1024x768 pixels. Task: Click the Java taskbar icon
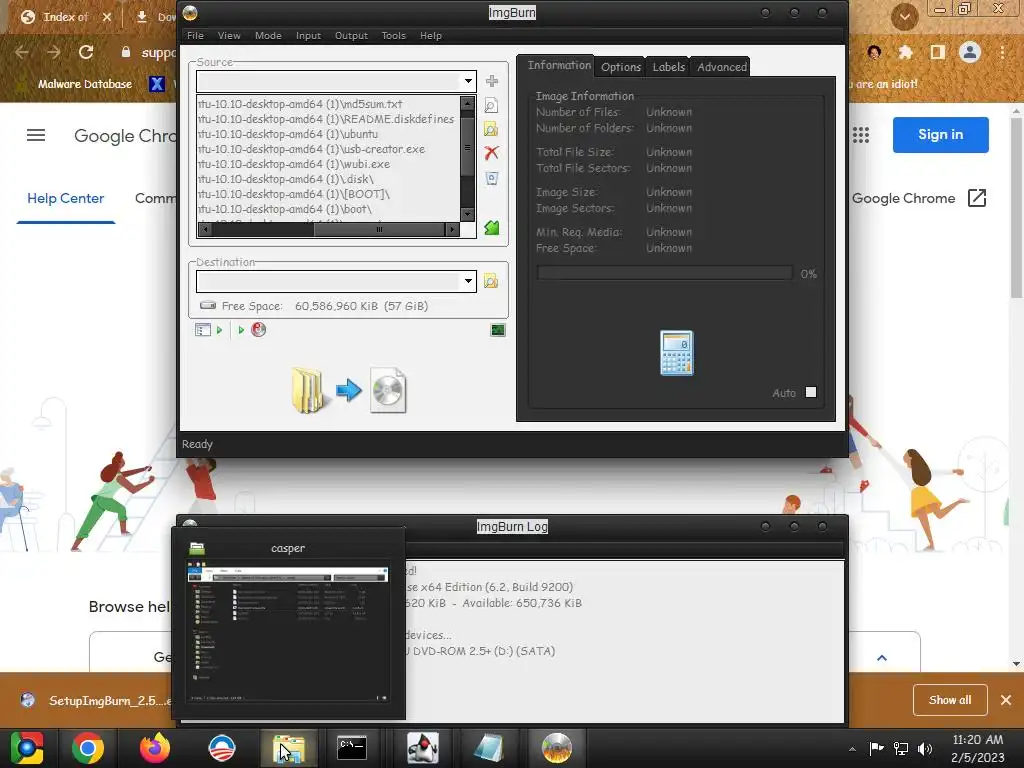[423, 748]
